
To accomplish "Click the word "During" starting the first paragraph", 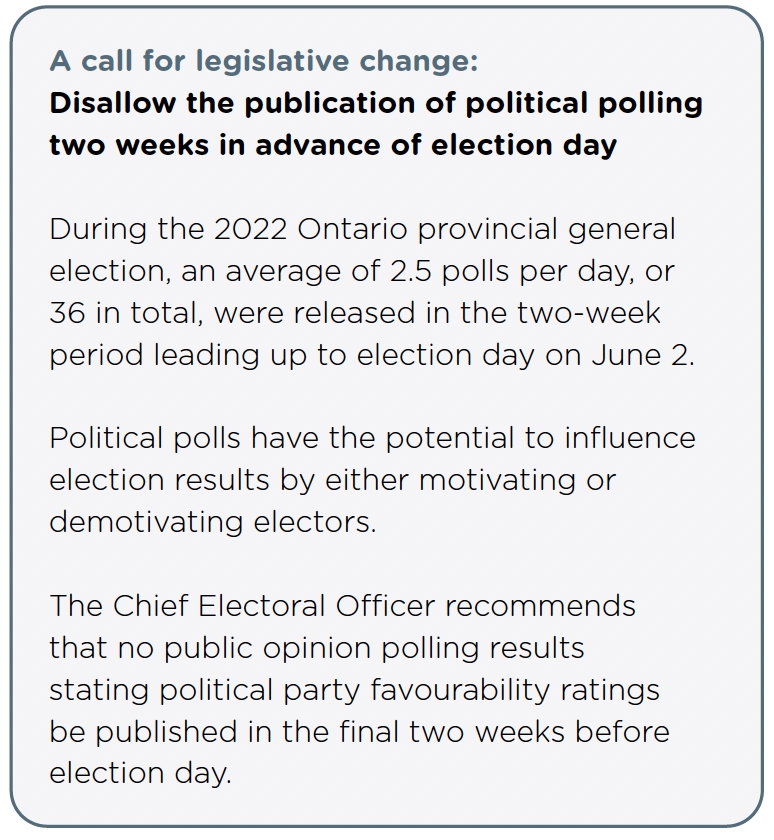I will 98,230.
